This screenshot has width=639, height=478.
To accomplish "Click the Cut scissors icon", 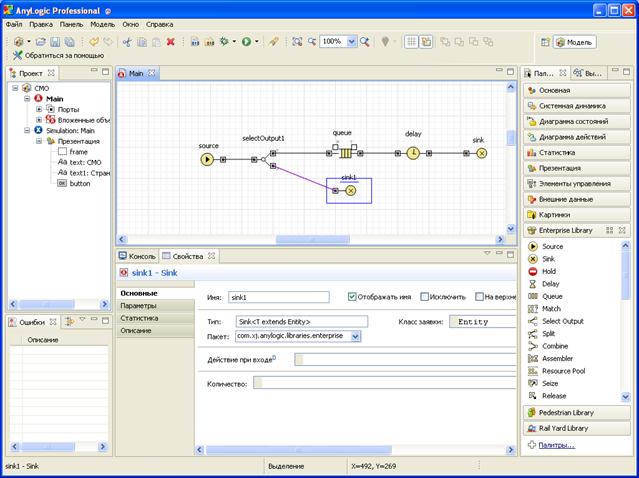I will coord(127,42).
